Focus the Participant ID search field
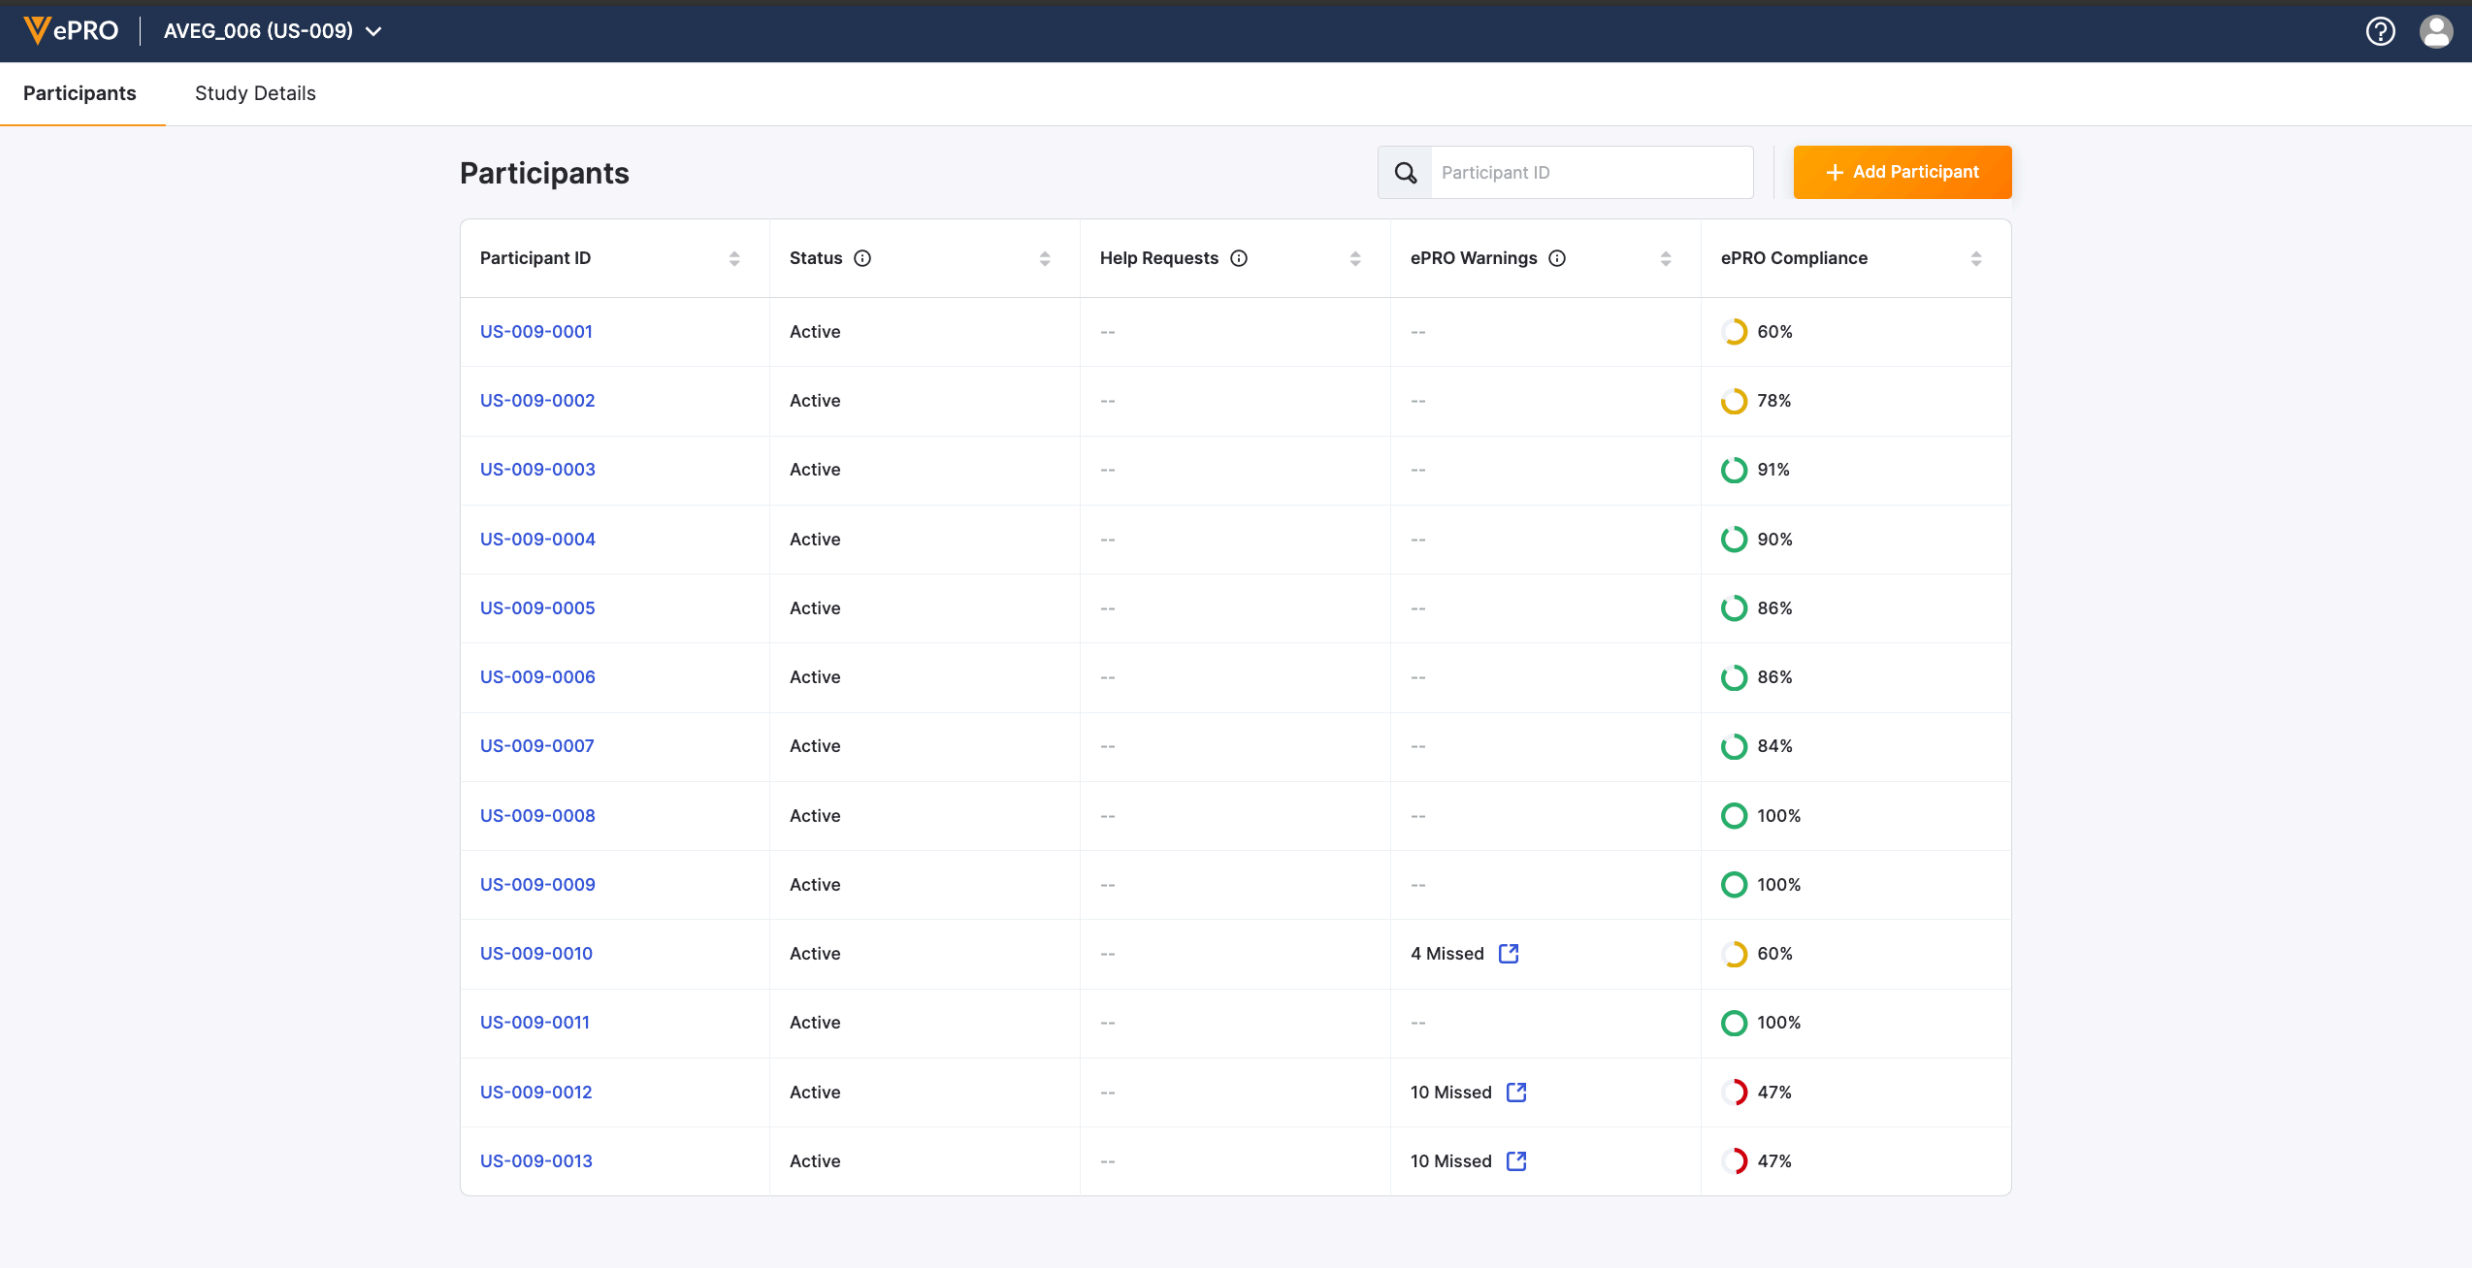The width and height of the screenshot is (2472, 1268). click(1591, 172)
